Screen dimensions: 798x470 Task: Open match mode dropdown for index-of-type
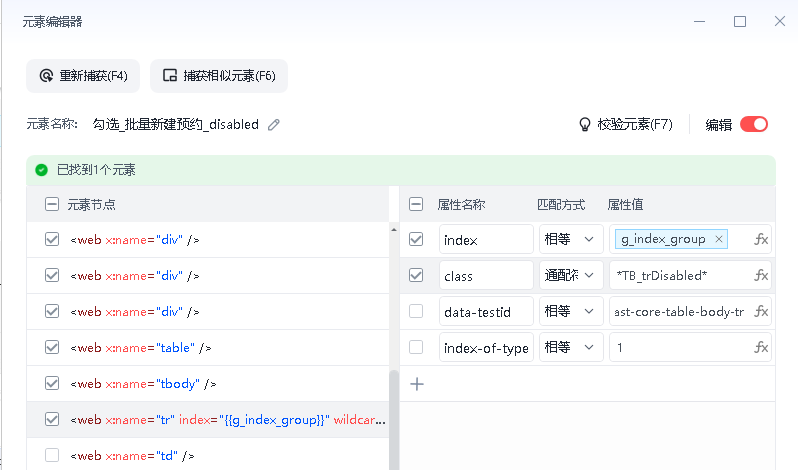point(570,348)
